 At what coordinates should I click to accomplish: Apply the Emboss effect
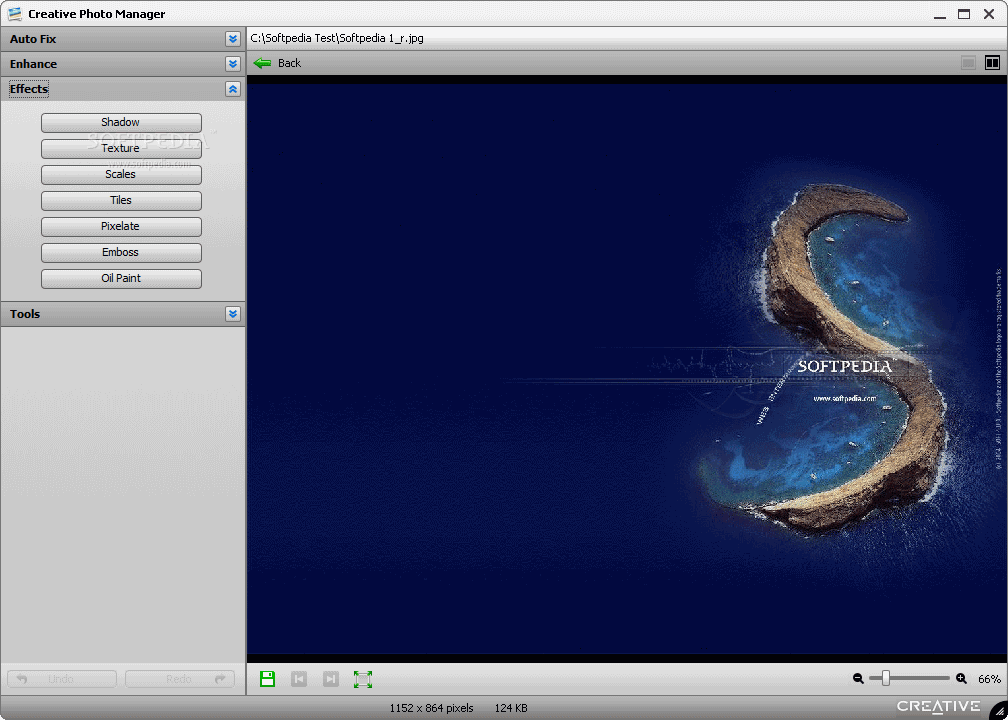pyautogui.click(x=121, y=253)
